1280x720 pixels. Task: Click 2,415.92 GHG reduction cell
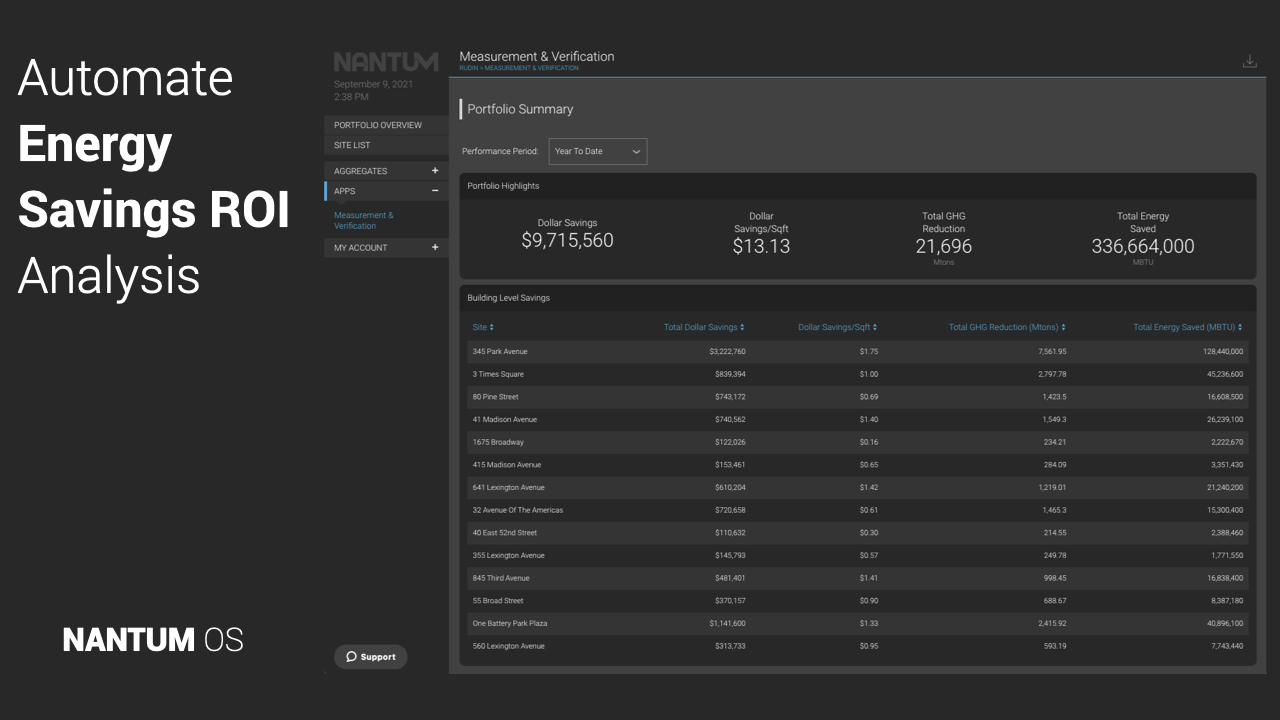1053,623
